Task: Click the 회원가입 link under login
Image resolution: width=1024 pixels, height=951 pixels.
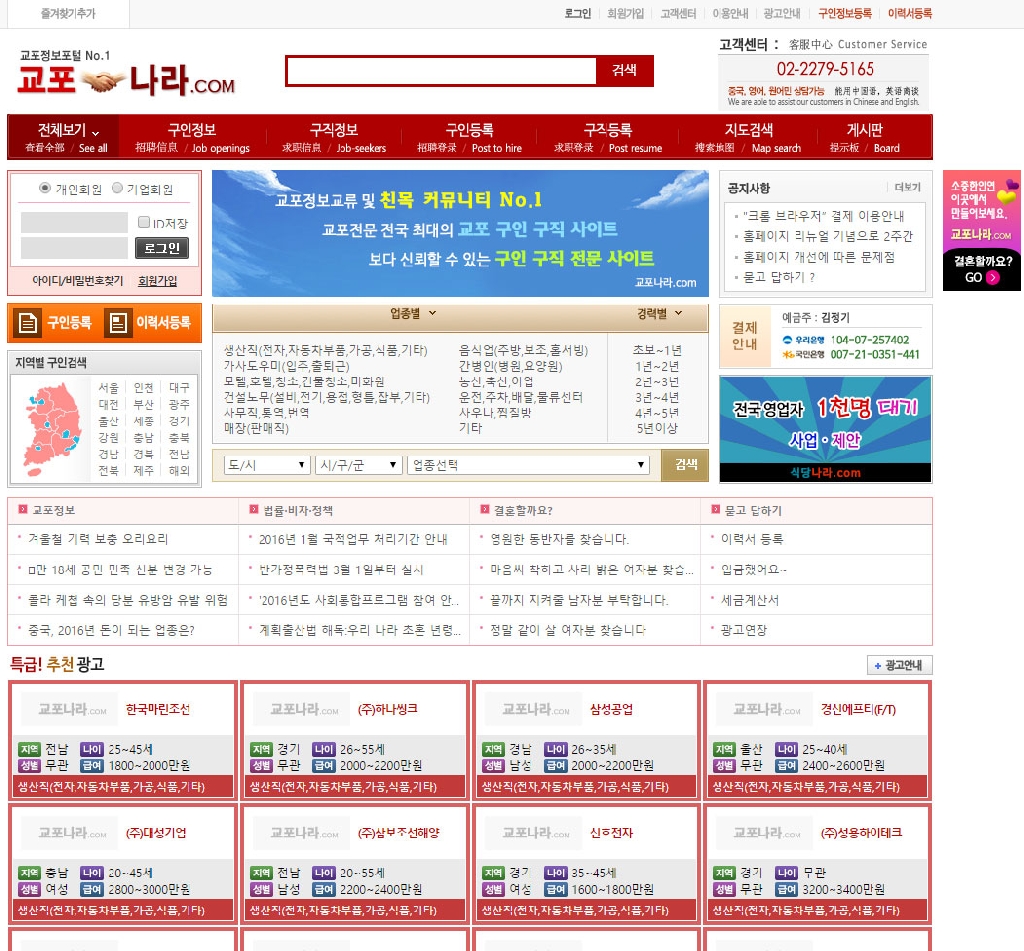Action: click(157, 281)
